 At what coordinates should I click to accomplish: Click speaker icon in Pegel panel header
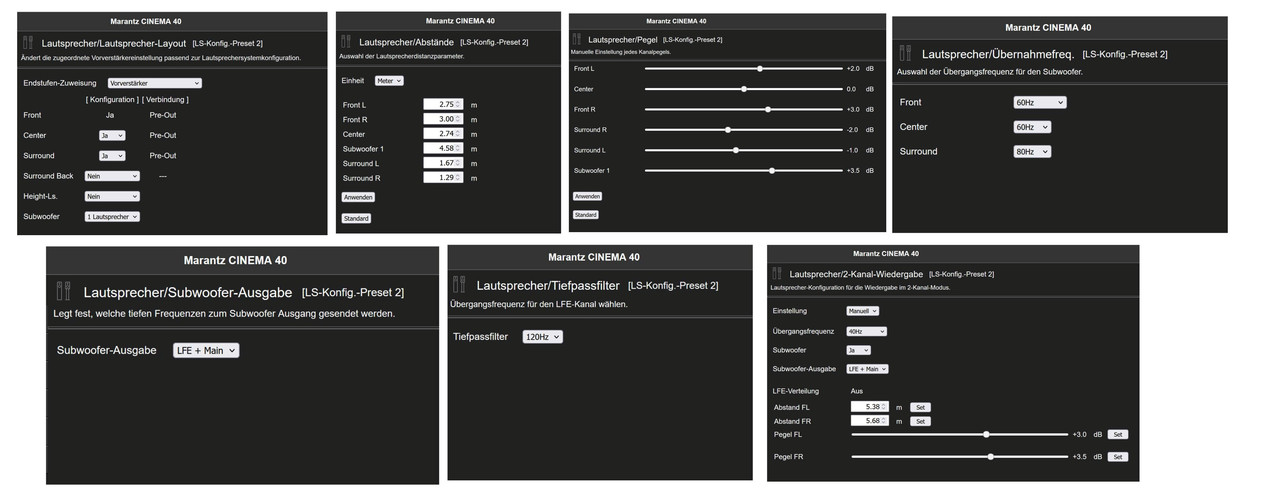pos(577,39)
